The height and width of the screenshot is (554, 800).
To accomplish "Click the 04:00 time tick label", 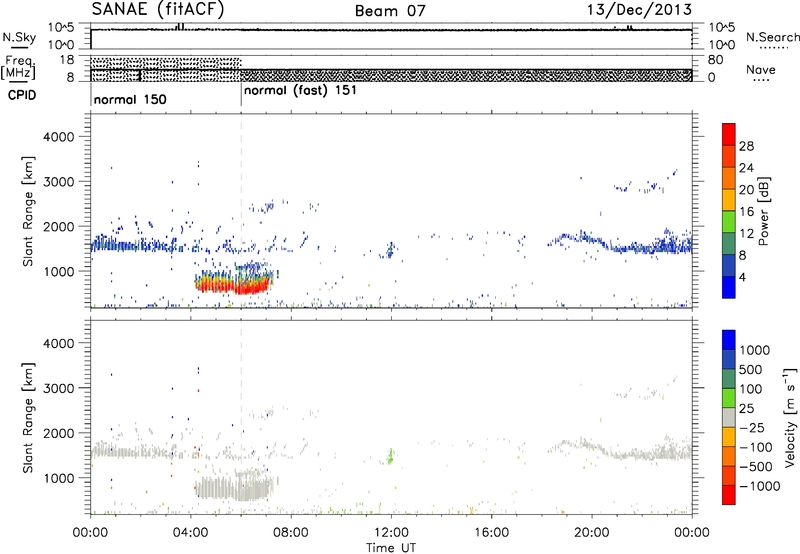I will pos(191,533).
